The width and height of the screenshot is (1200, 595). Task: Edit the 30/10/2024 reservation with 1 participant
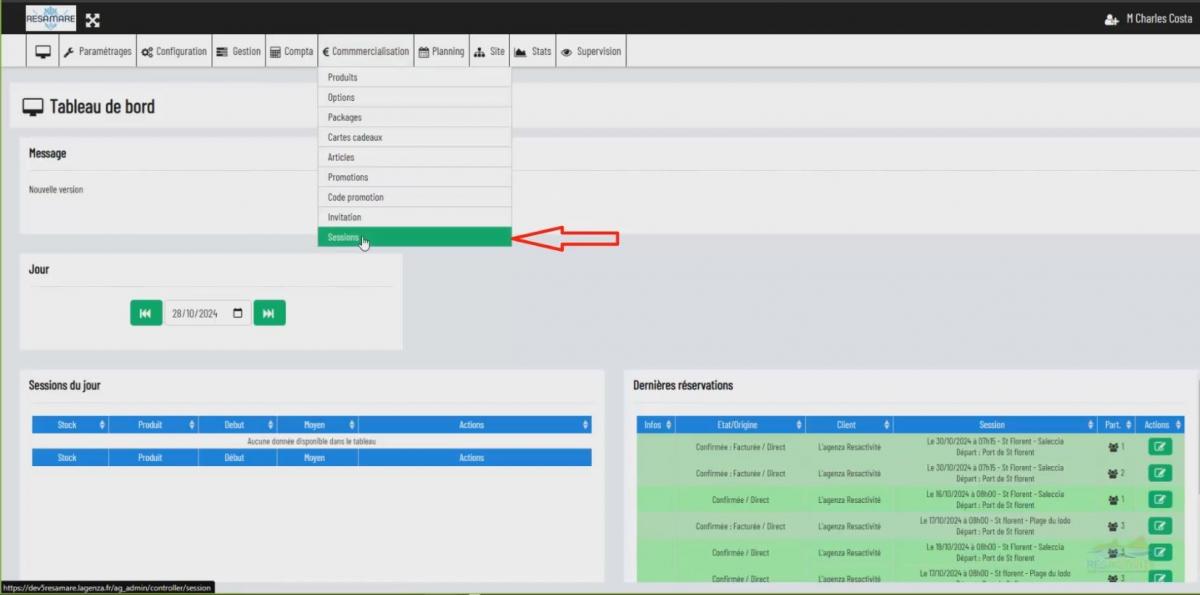click(x=1160, y=447)
